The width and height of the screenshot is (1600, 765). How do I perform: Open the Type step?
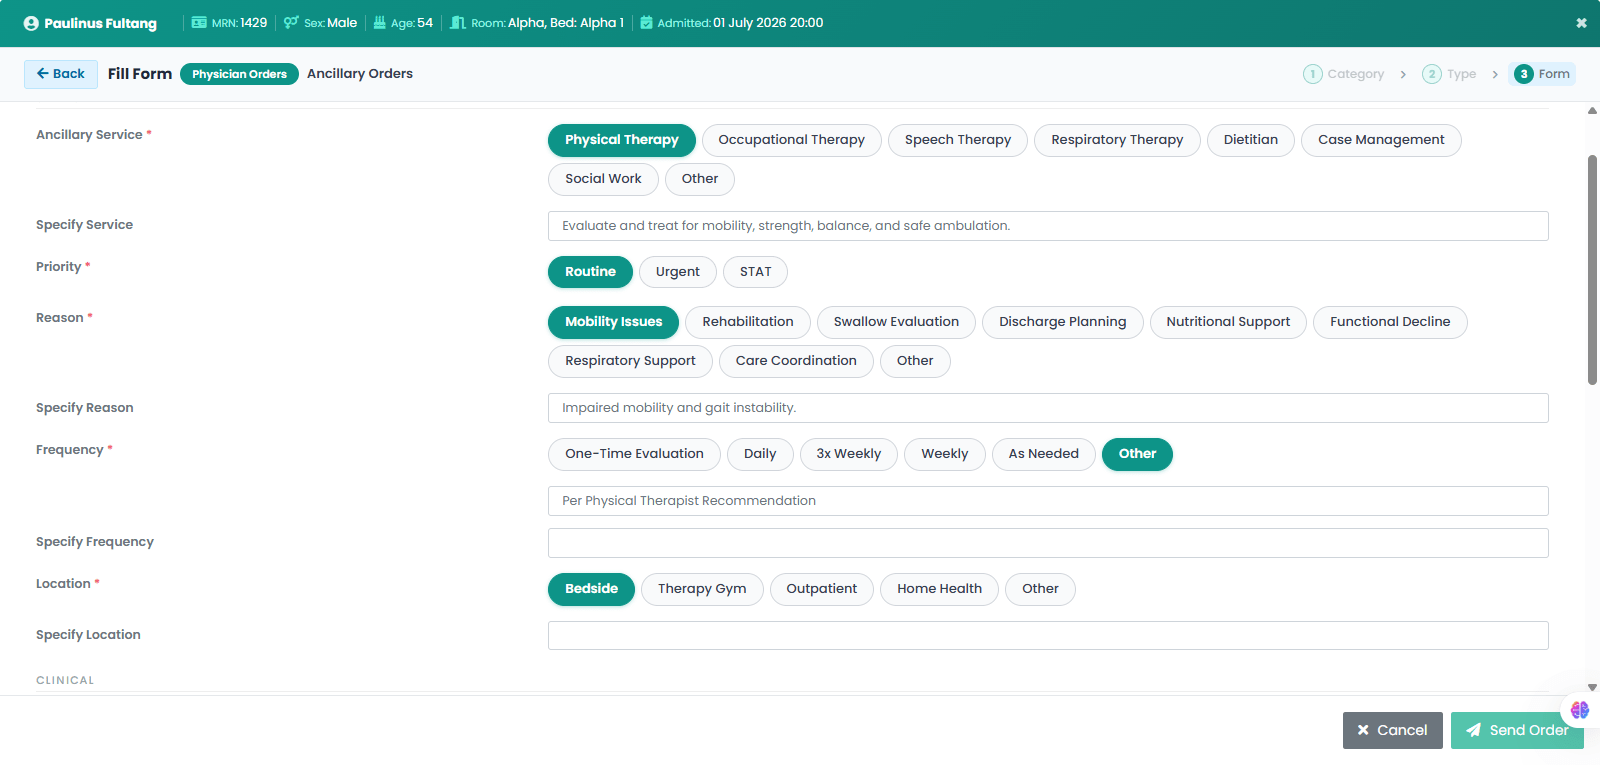point(1449,74)
